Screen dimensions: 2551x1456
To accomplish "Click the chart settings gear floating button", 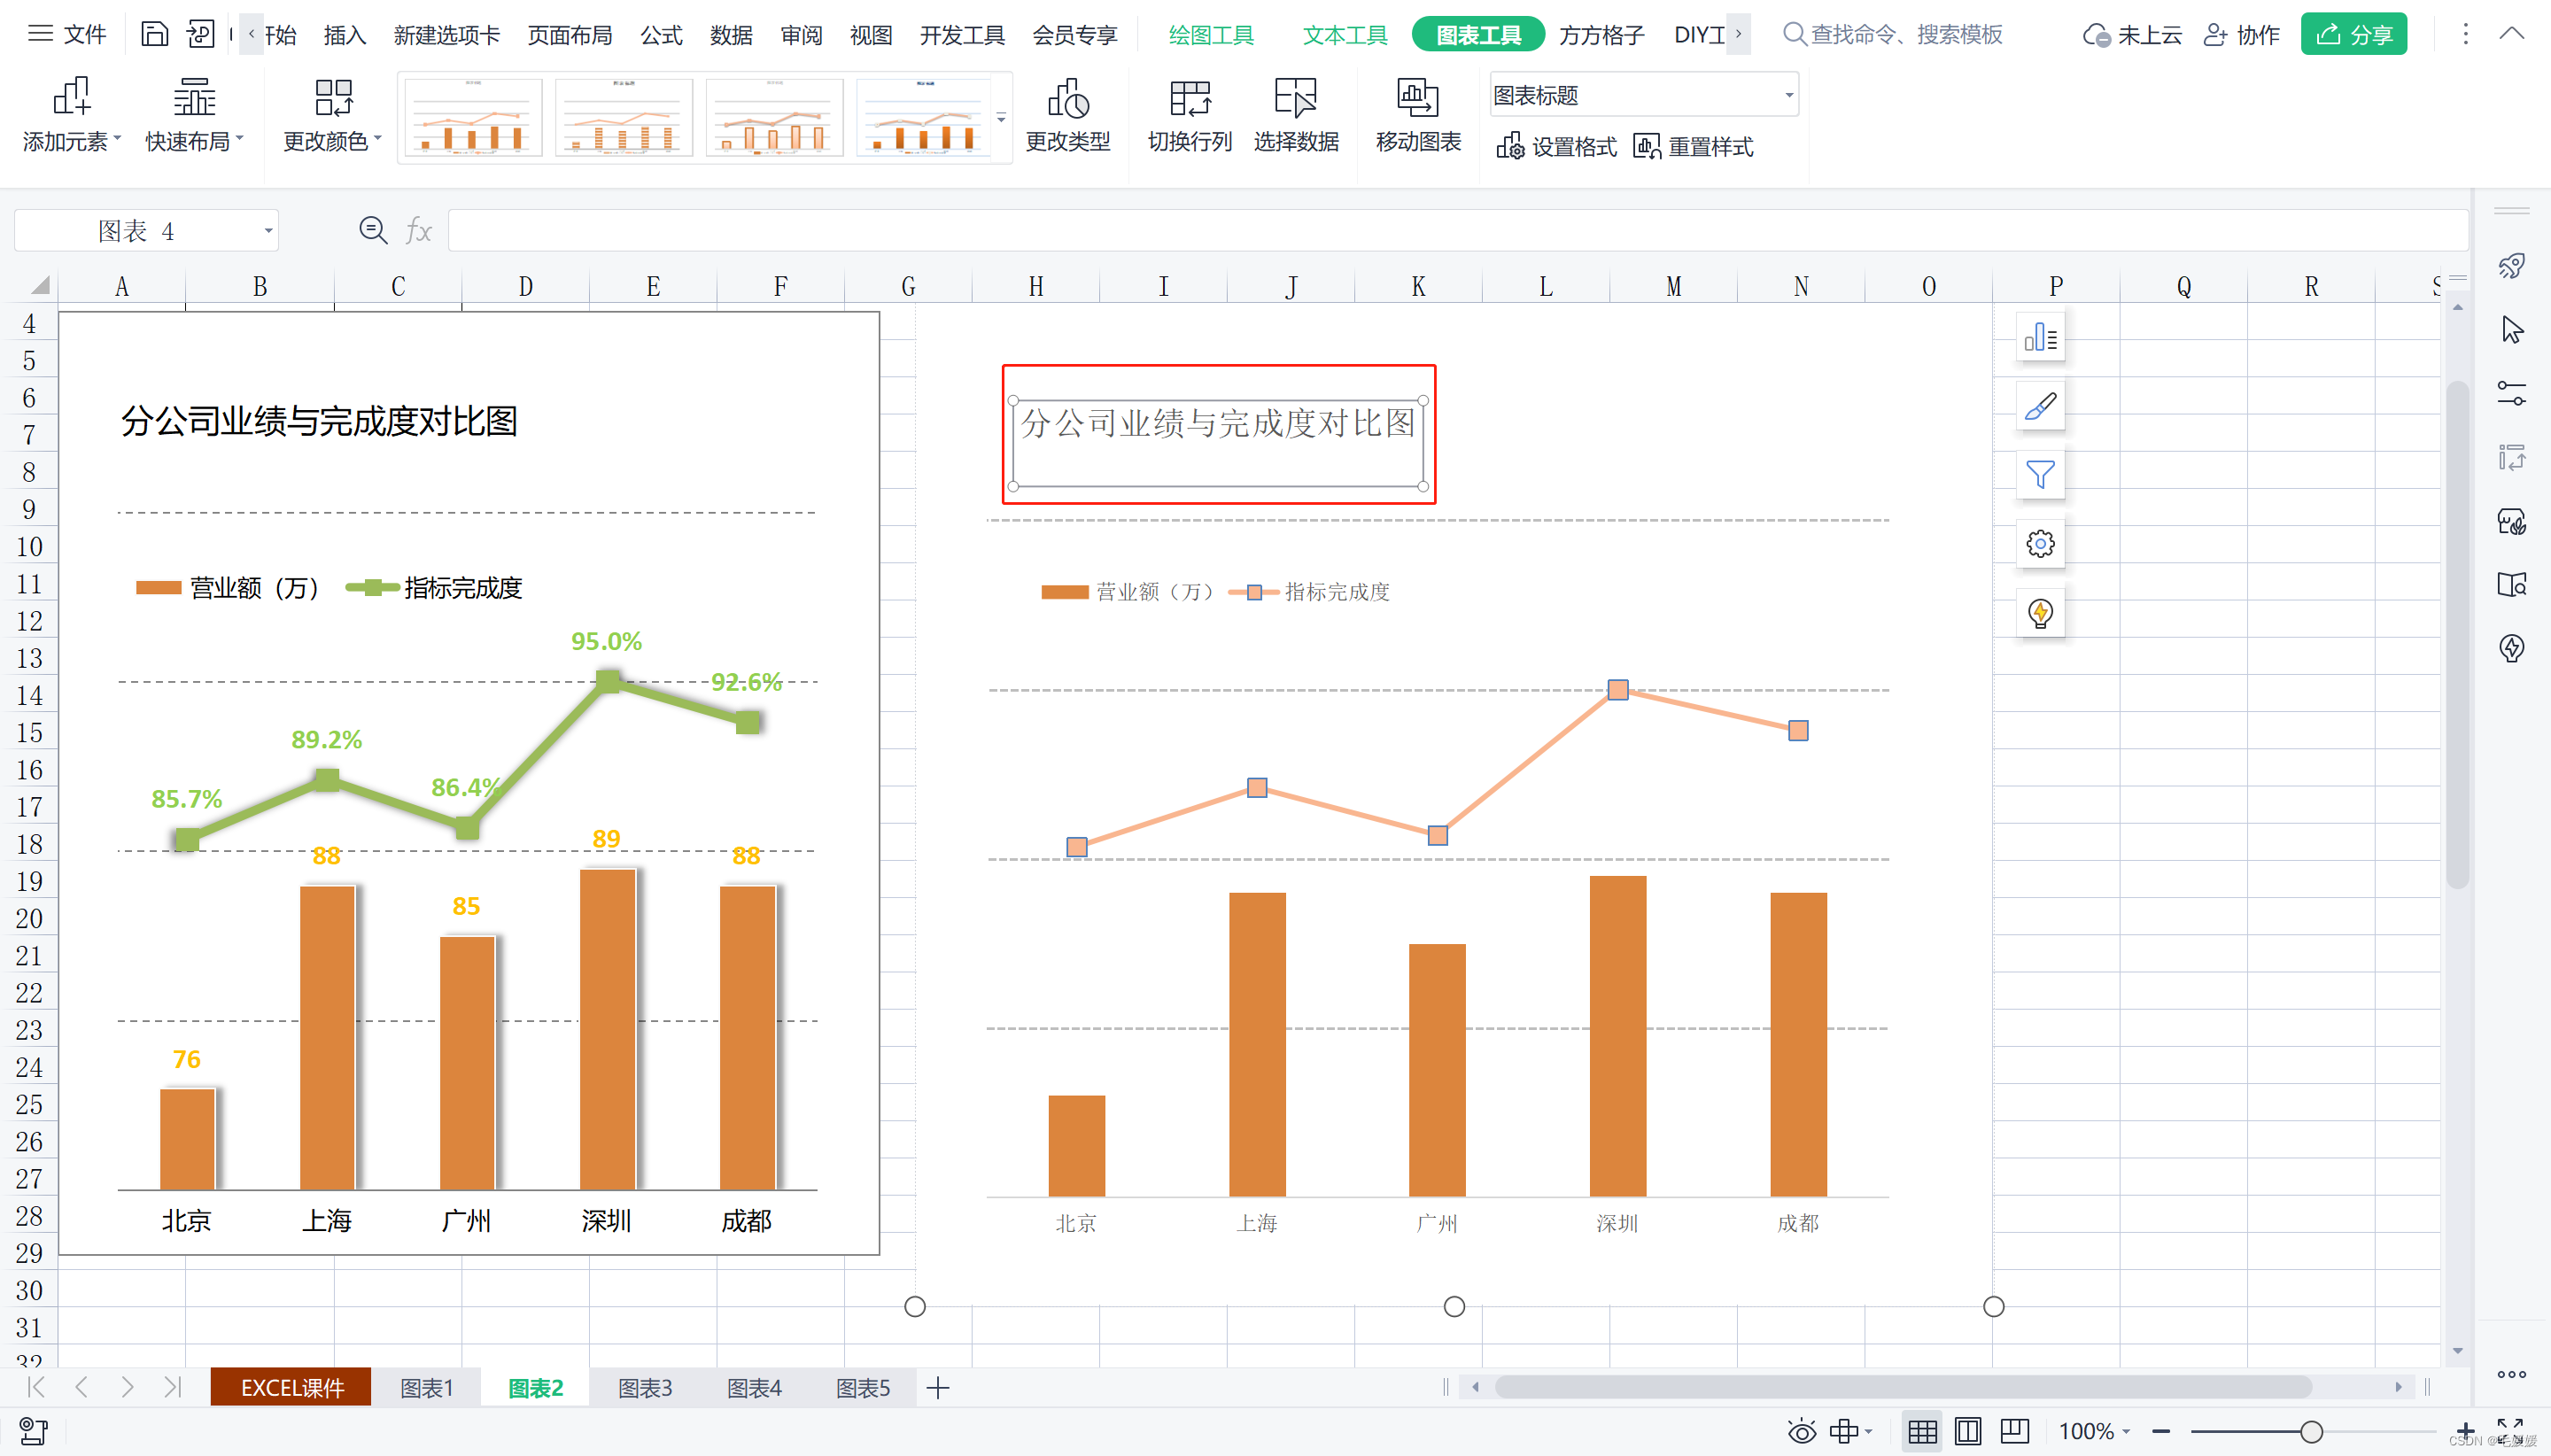I will [x=2040, y=544].
